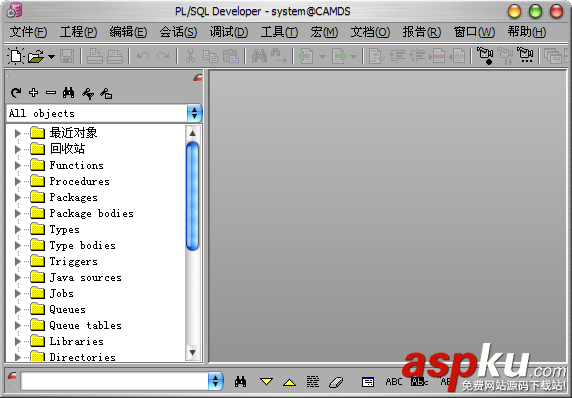Click the object browser Refresh icon
The height and width of the screenshot is (398, 572).
(16, 93)
